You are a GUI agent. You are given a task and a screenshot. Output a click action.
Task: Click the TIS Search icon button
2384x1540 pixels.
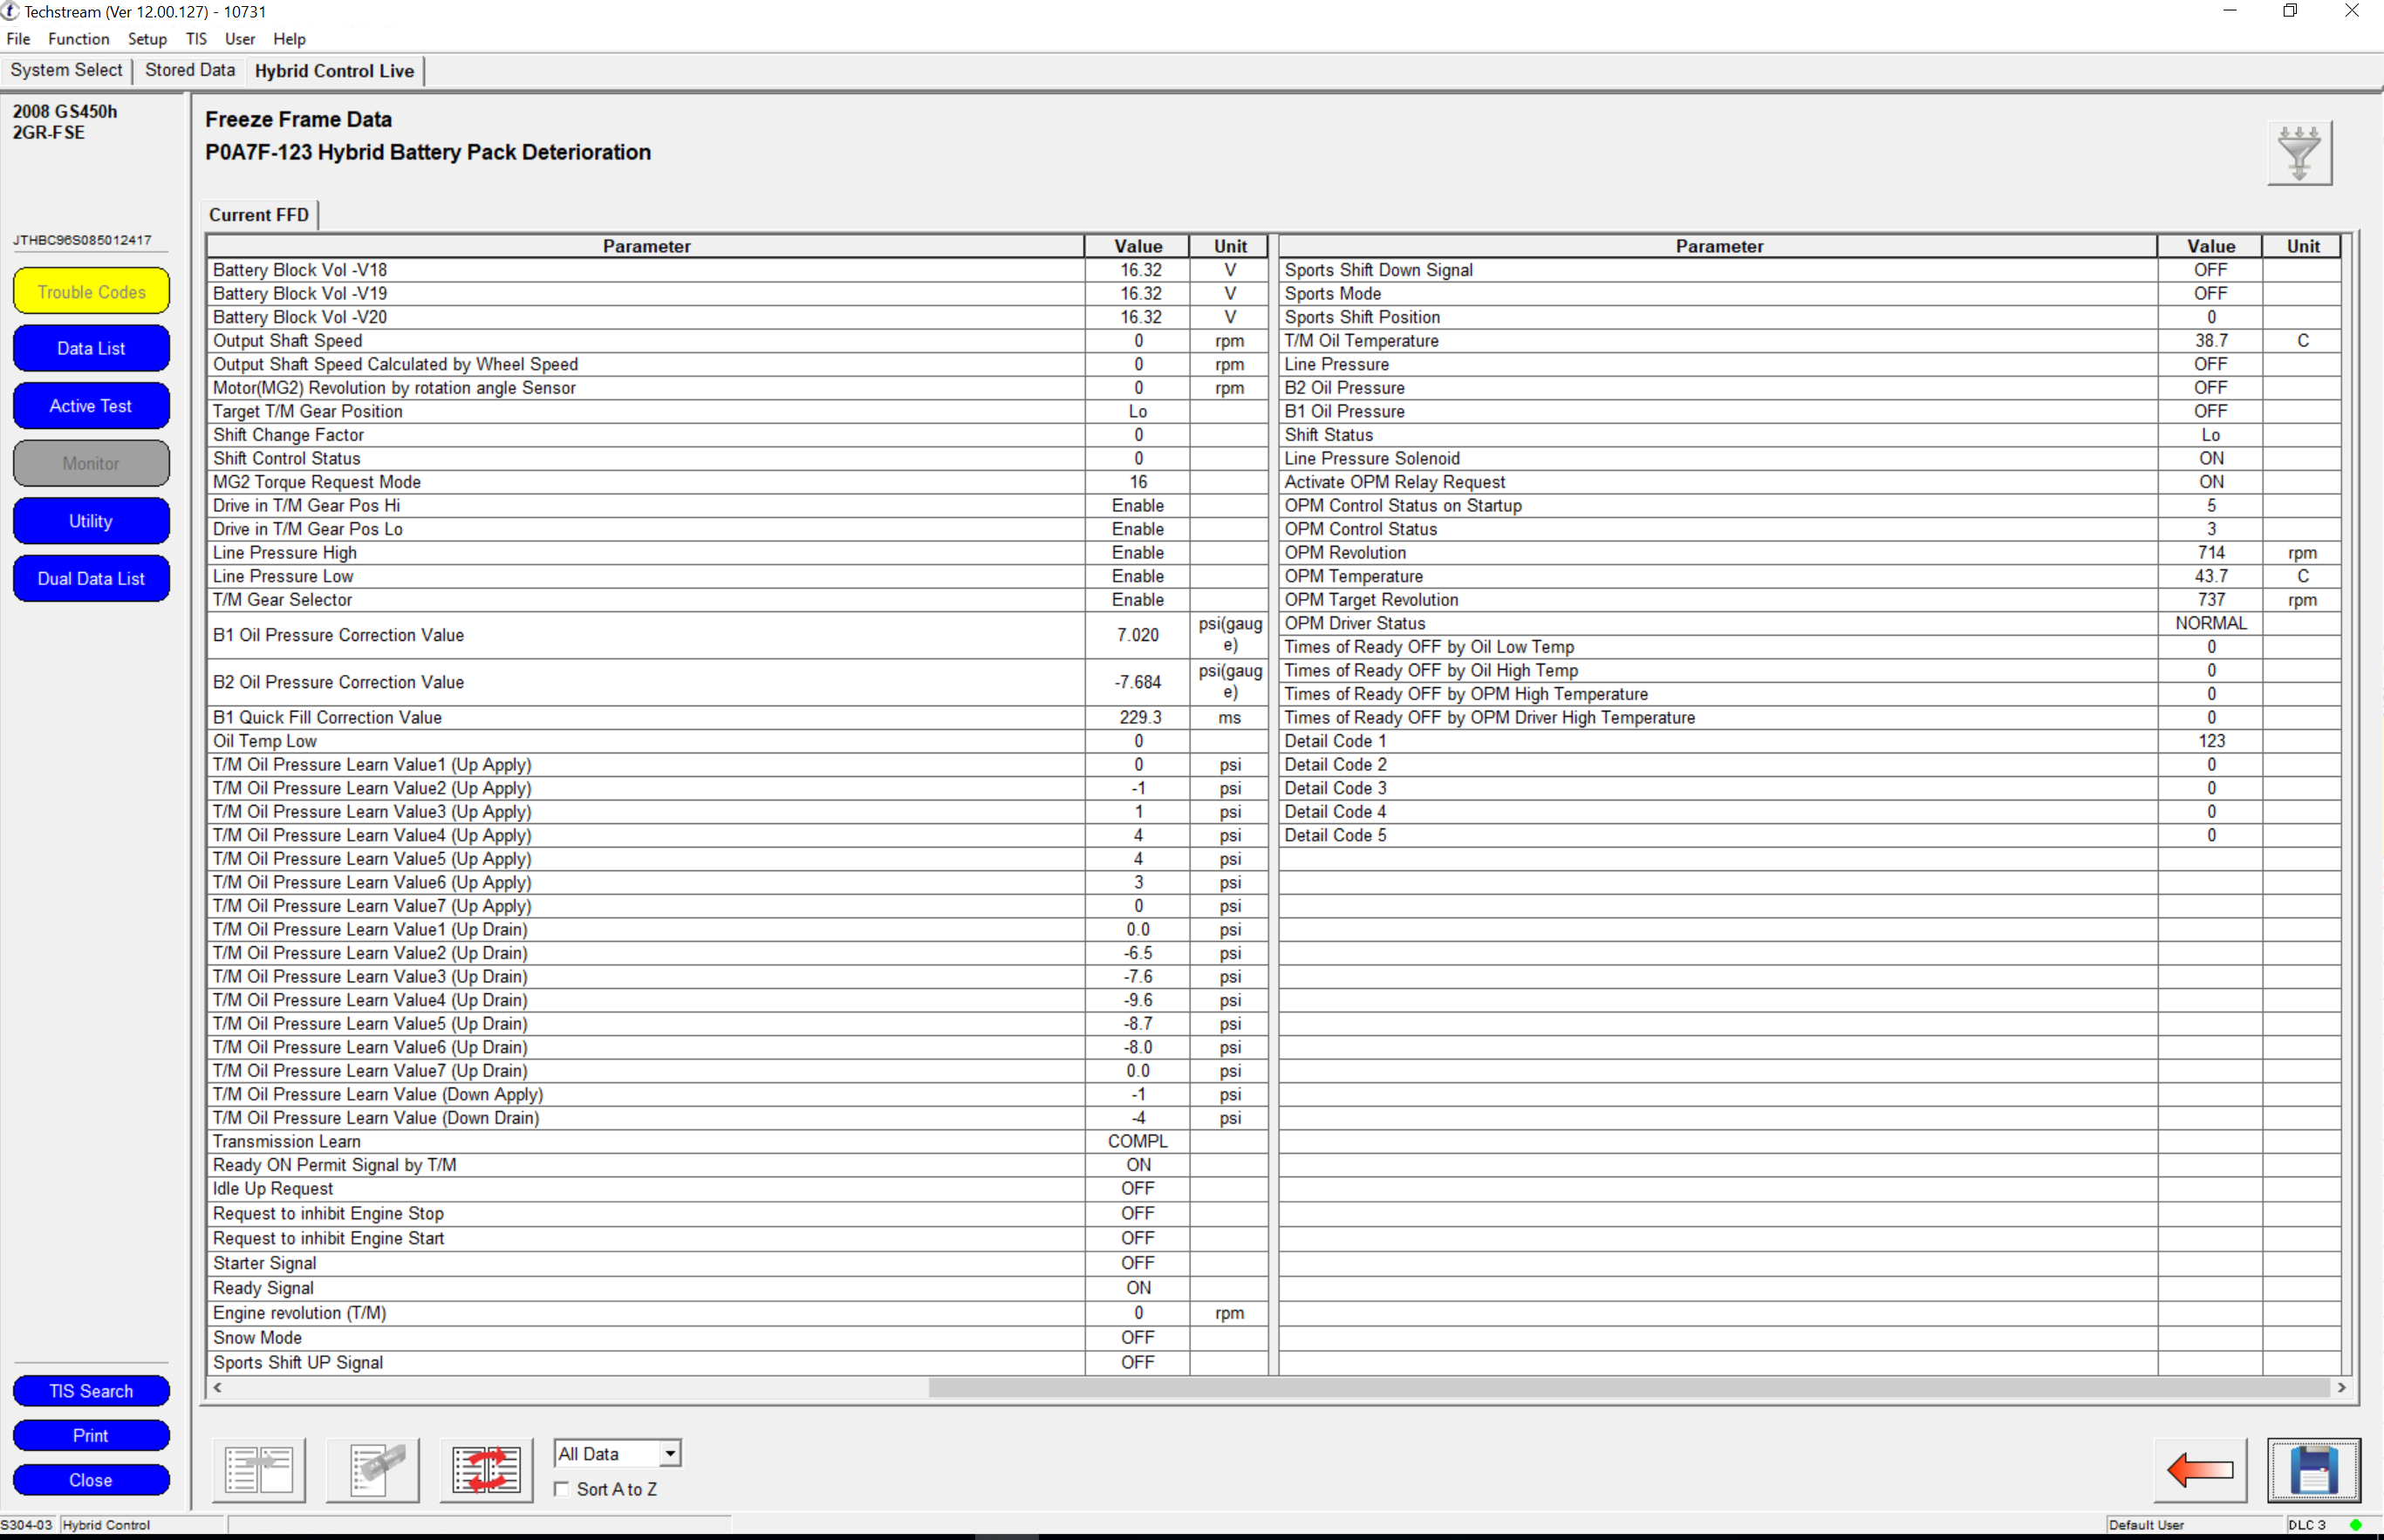point(89,1391)
